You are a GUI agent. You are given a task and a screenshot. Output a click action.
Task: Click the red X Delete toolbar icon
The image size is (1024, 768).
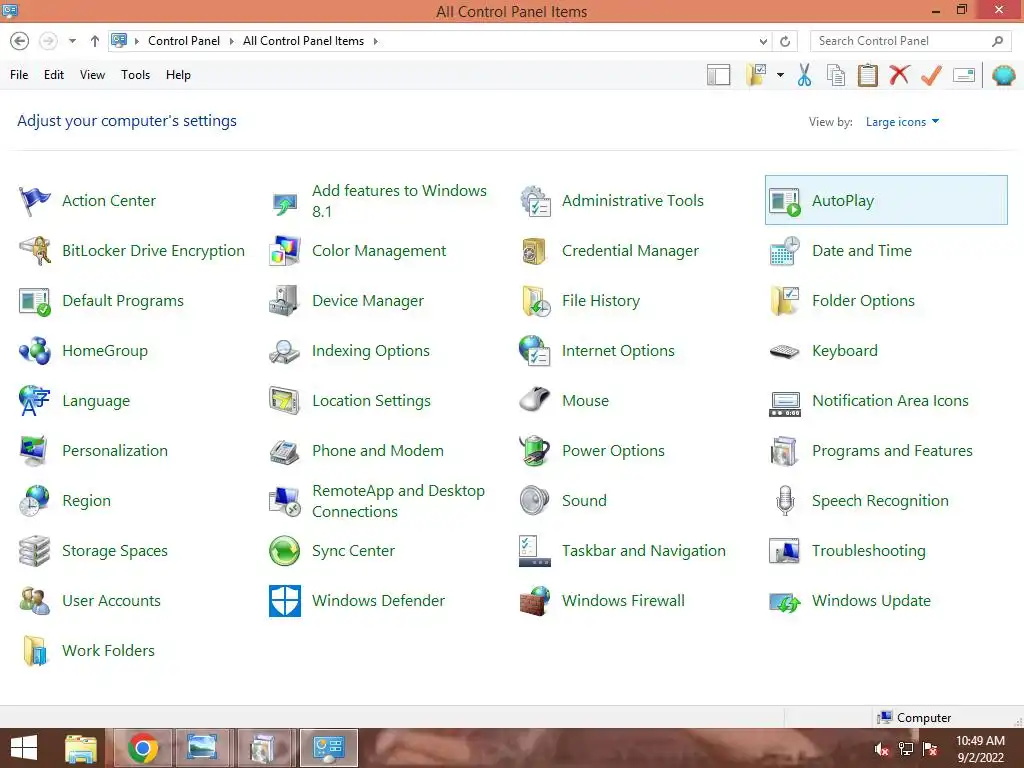point(899,75)
